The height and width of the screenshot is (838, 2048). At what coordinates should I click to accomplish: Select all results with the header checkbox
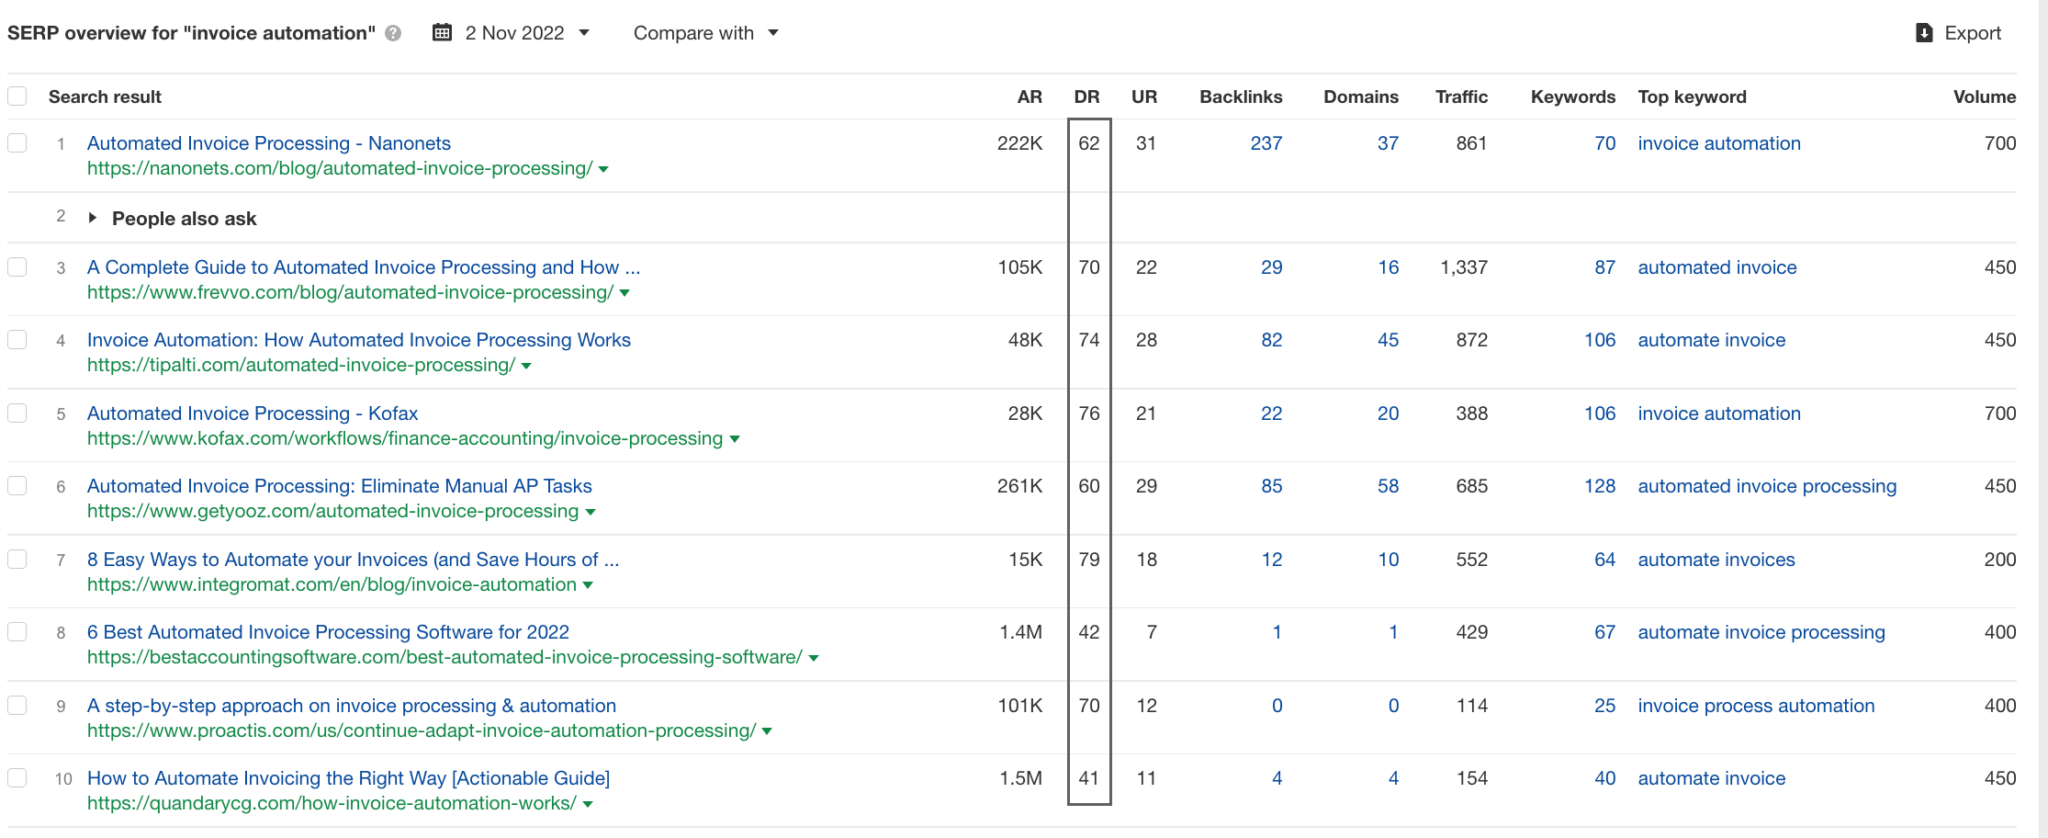tap(17, 97)
